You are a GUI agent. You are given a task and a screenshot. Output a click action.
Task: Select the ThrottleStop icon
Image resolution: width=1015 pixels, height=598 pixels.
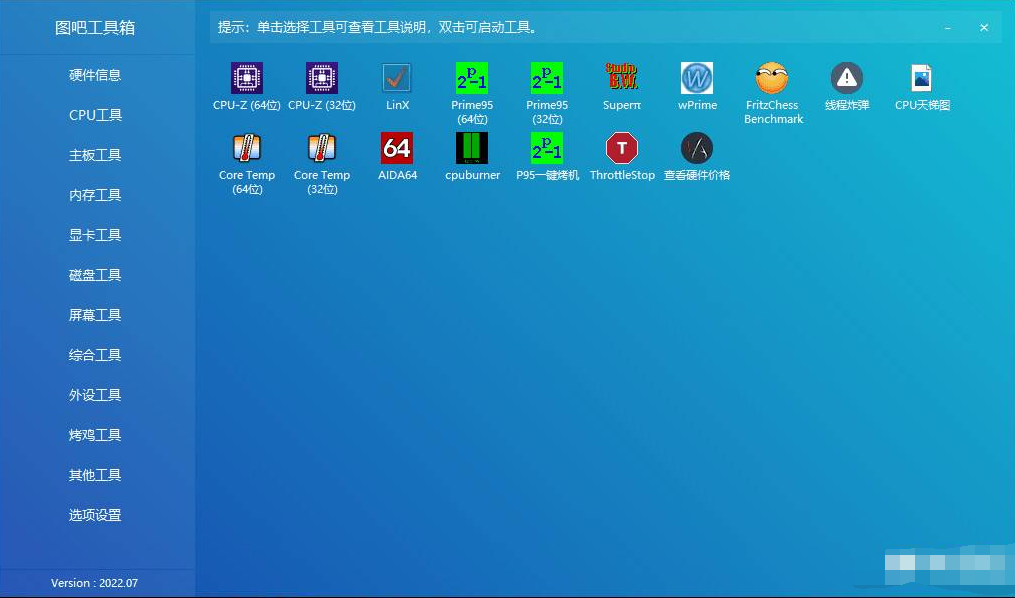(x=622, y=148)
